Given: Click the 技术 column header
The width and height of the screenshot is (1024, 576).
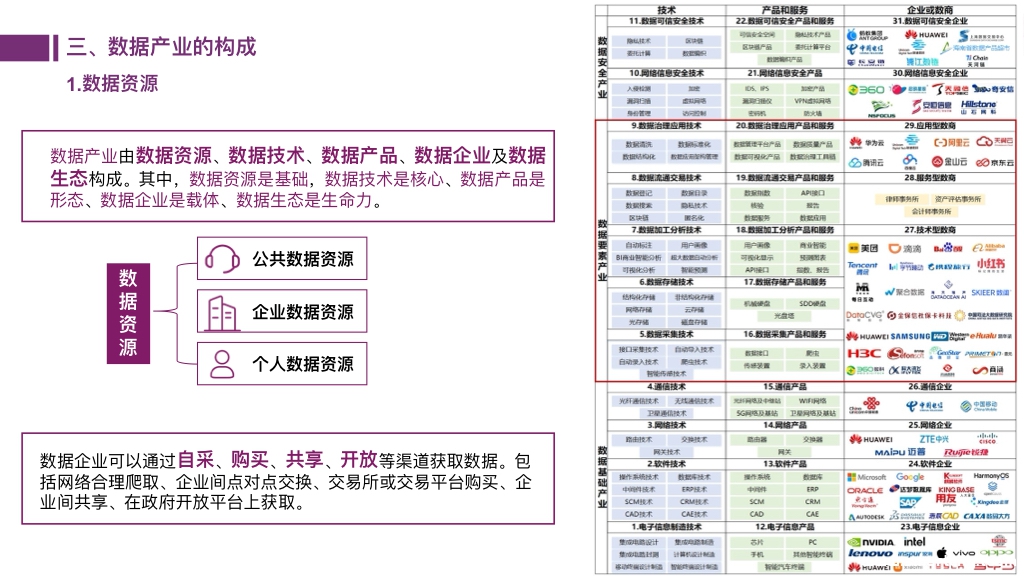Looking at the screenshot, I should point(666,10).
